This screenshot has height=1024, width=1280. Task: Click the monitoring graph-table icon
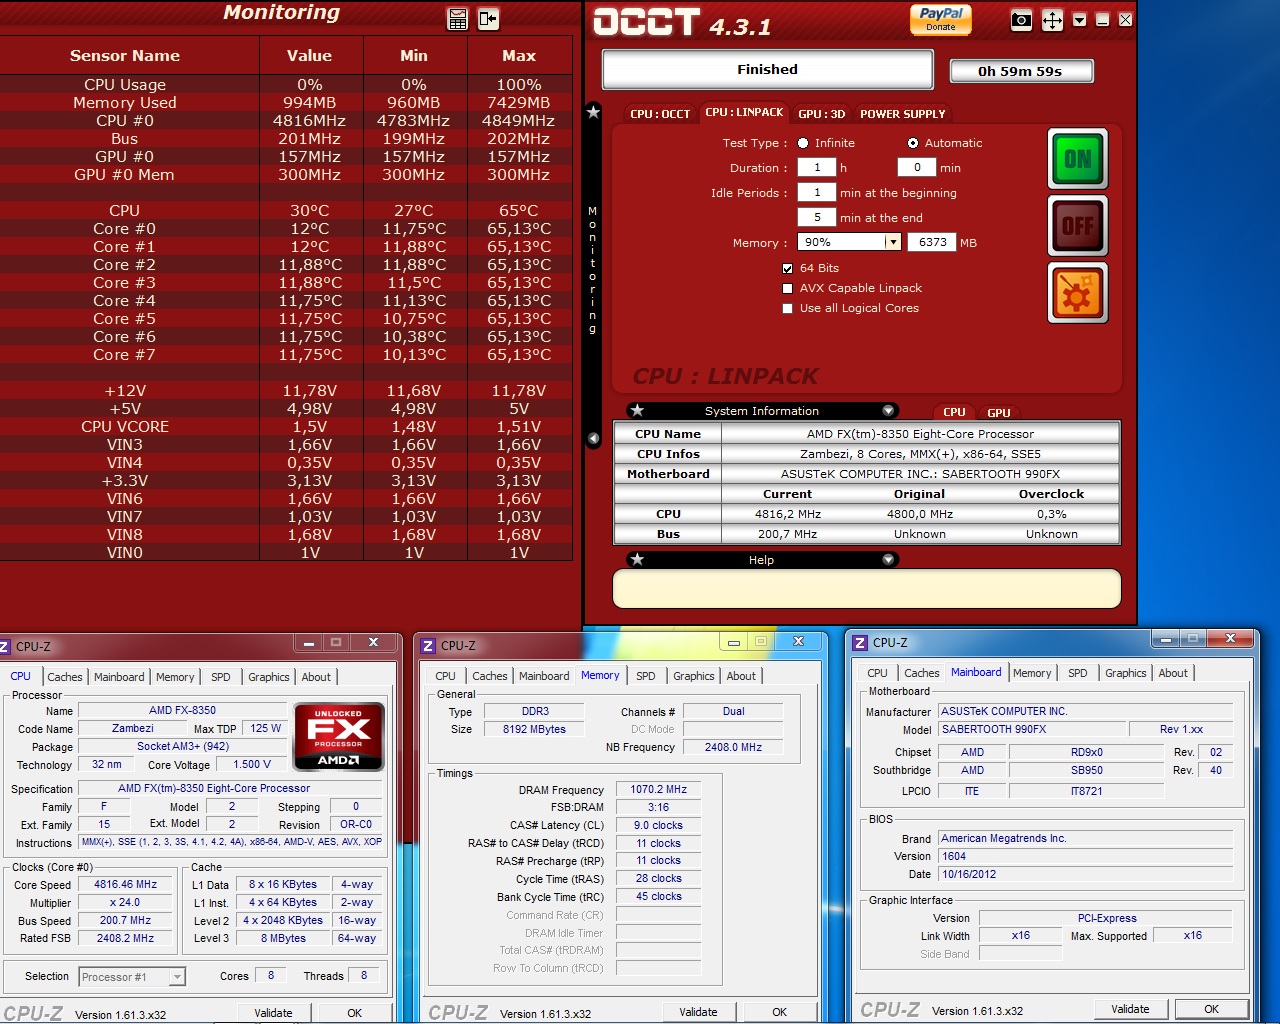[458, 19]
